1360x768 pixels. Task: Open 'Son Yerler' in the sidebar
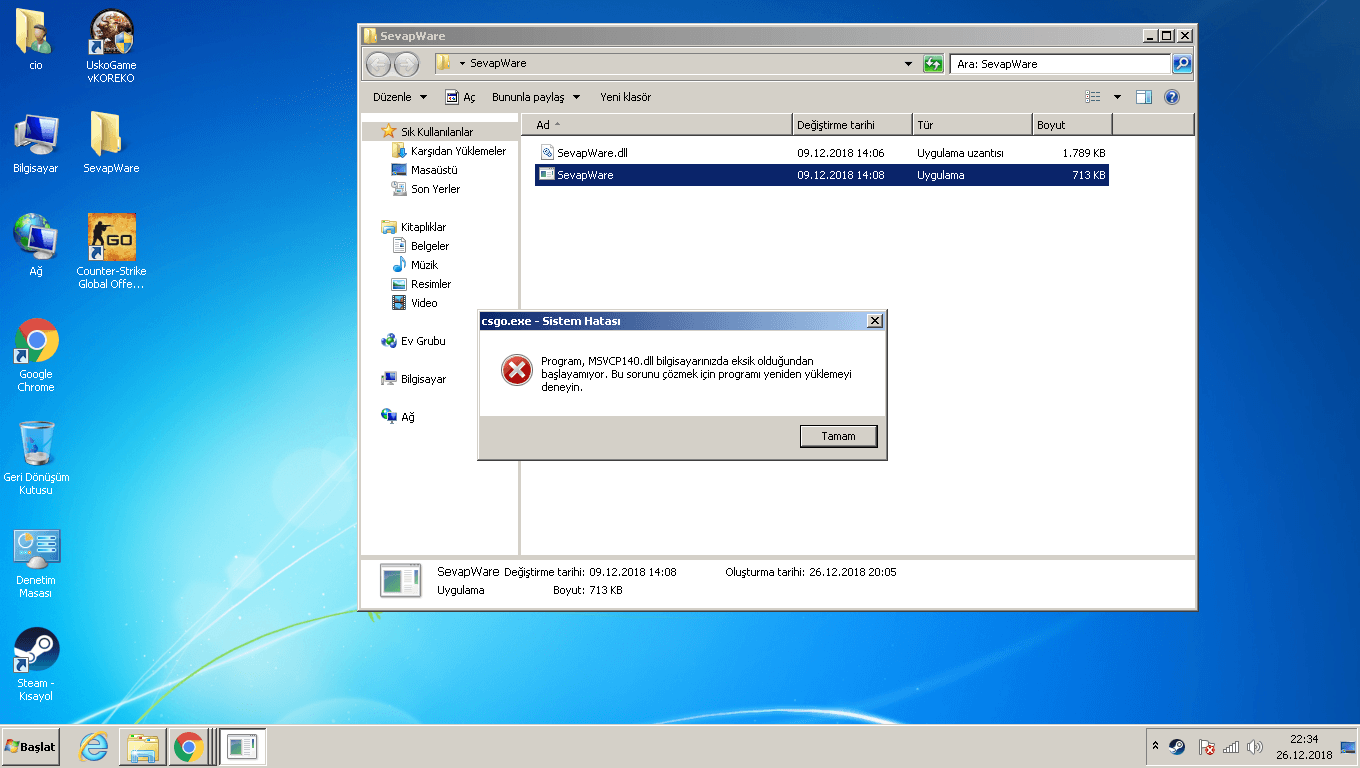(435, 189)
